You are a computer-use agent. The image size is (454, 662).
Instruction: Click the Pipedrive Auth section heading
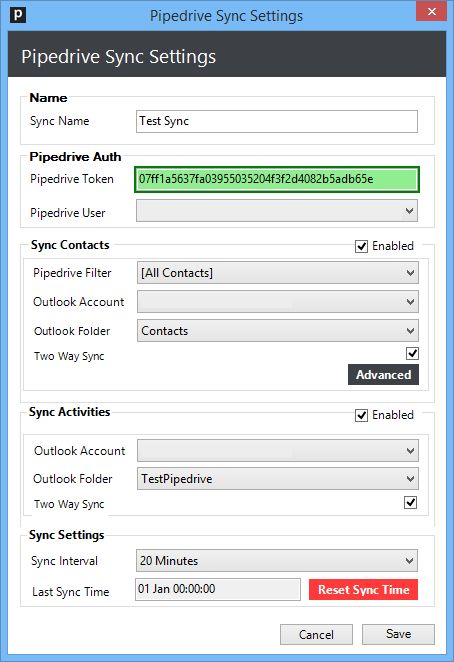tap(75, 157)
